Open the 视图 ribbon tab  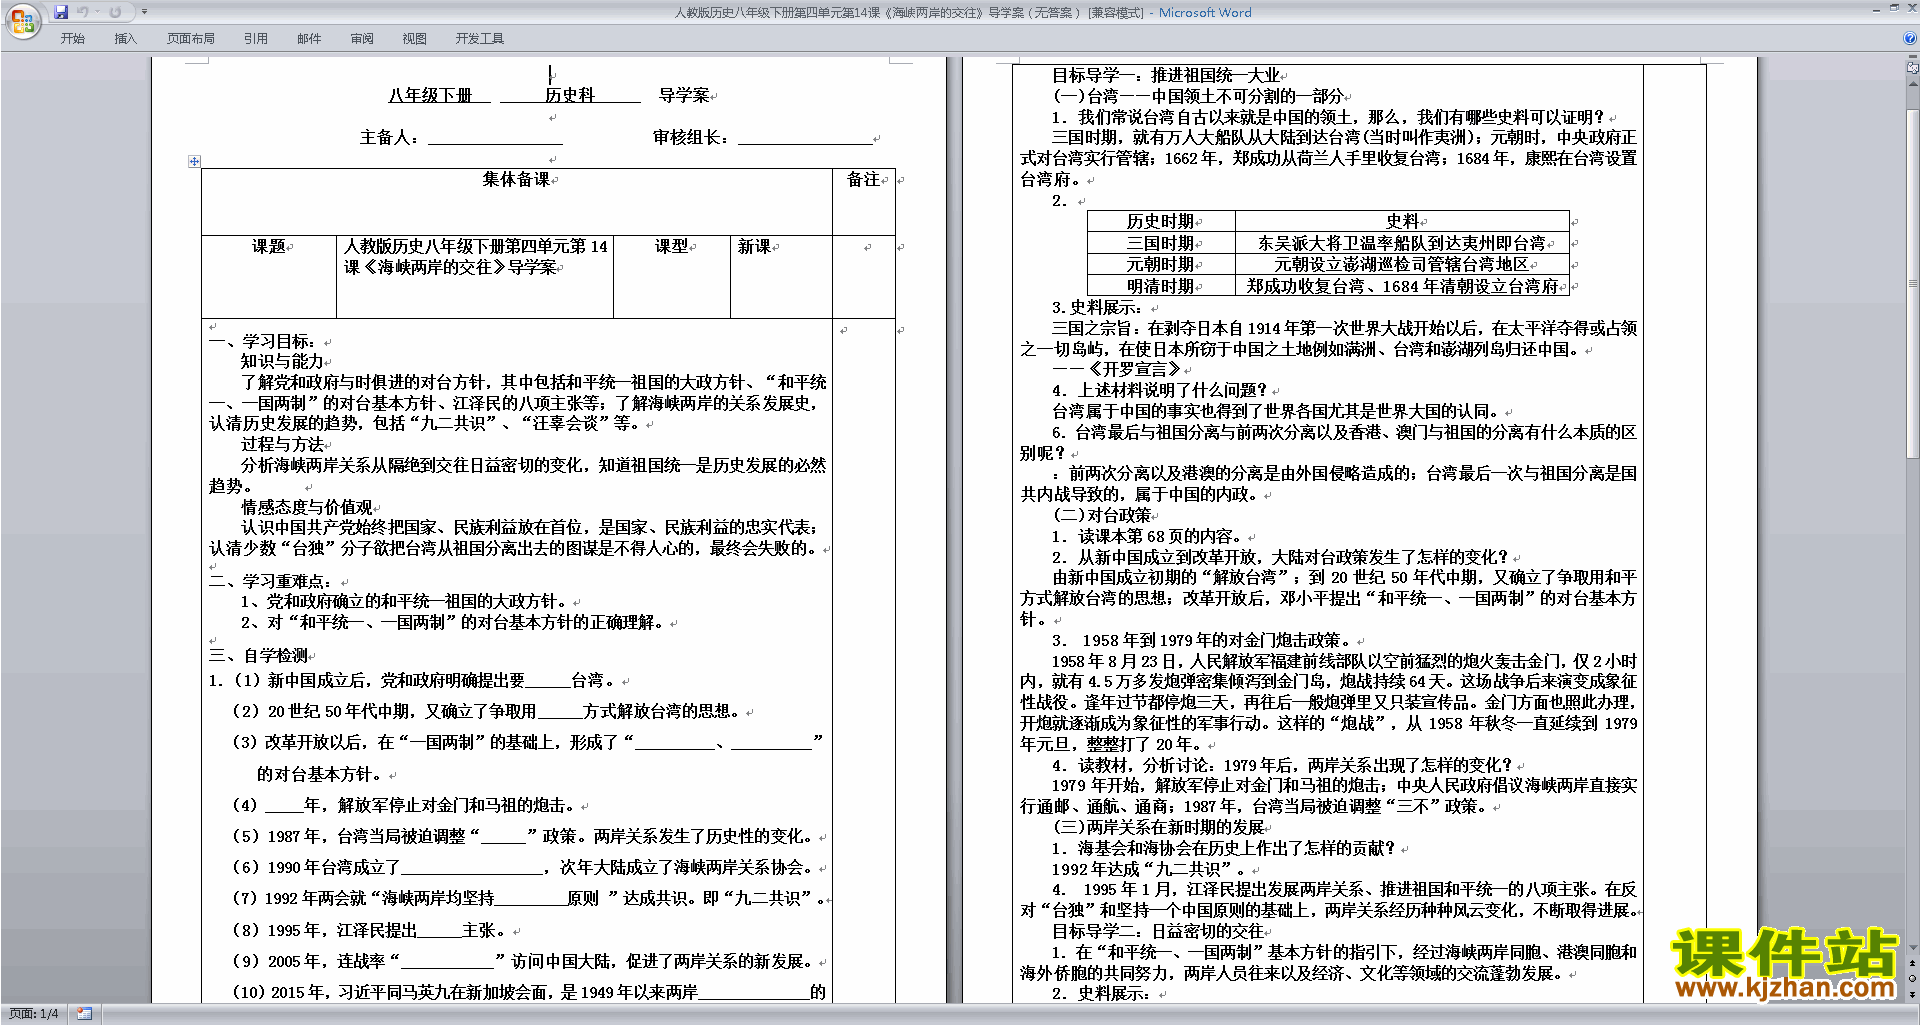coord(415,38)
